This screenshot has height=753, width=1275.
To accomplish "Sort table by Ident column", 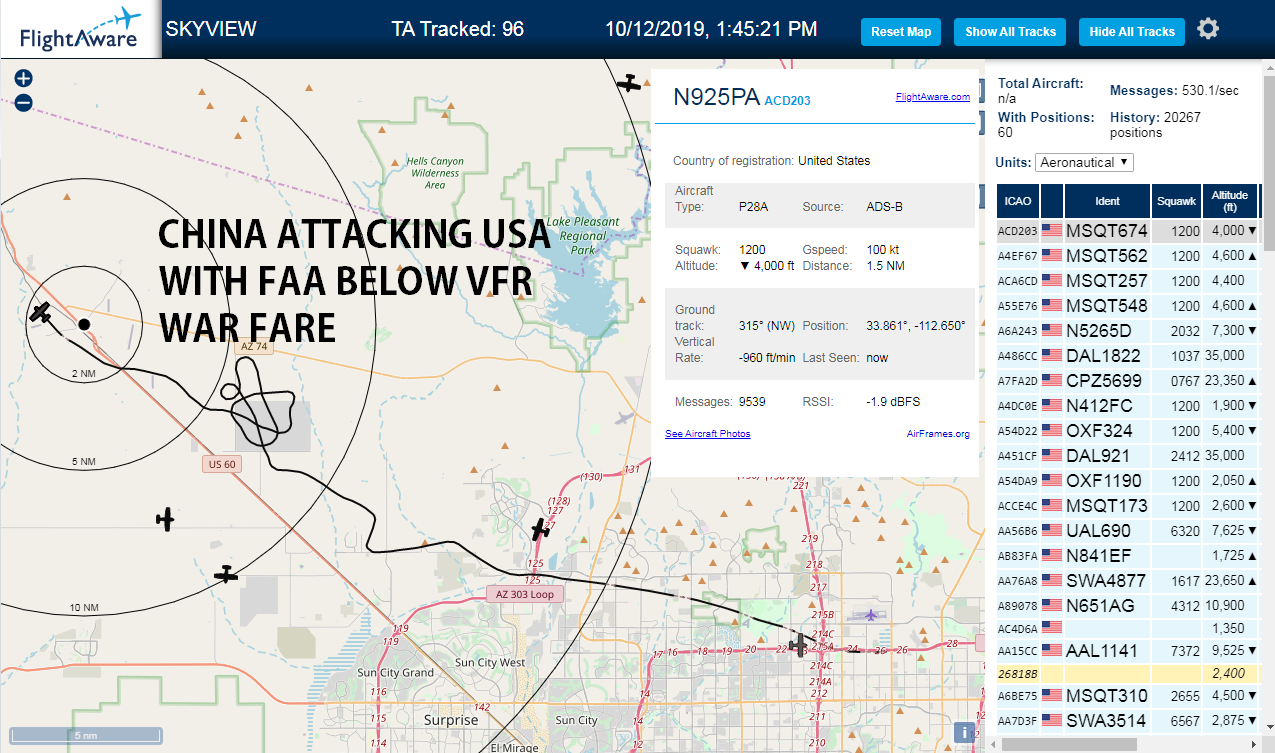I will tap(1108, 201).
